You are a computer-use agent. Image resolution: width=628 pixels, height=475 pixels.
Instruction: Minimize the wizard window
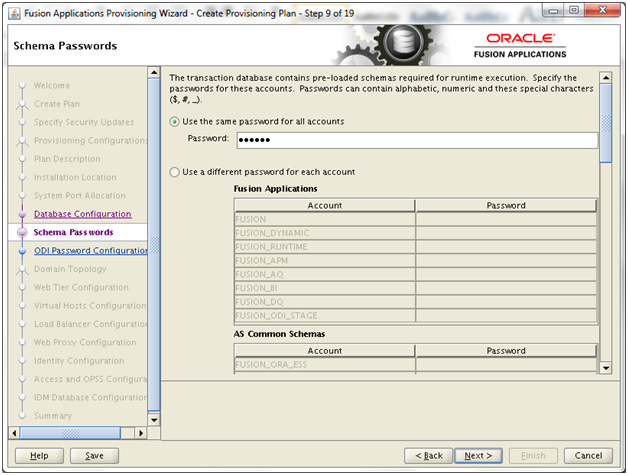[553, 10]
